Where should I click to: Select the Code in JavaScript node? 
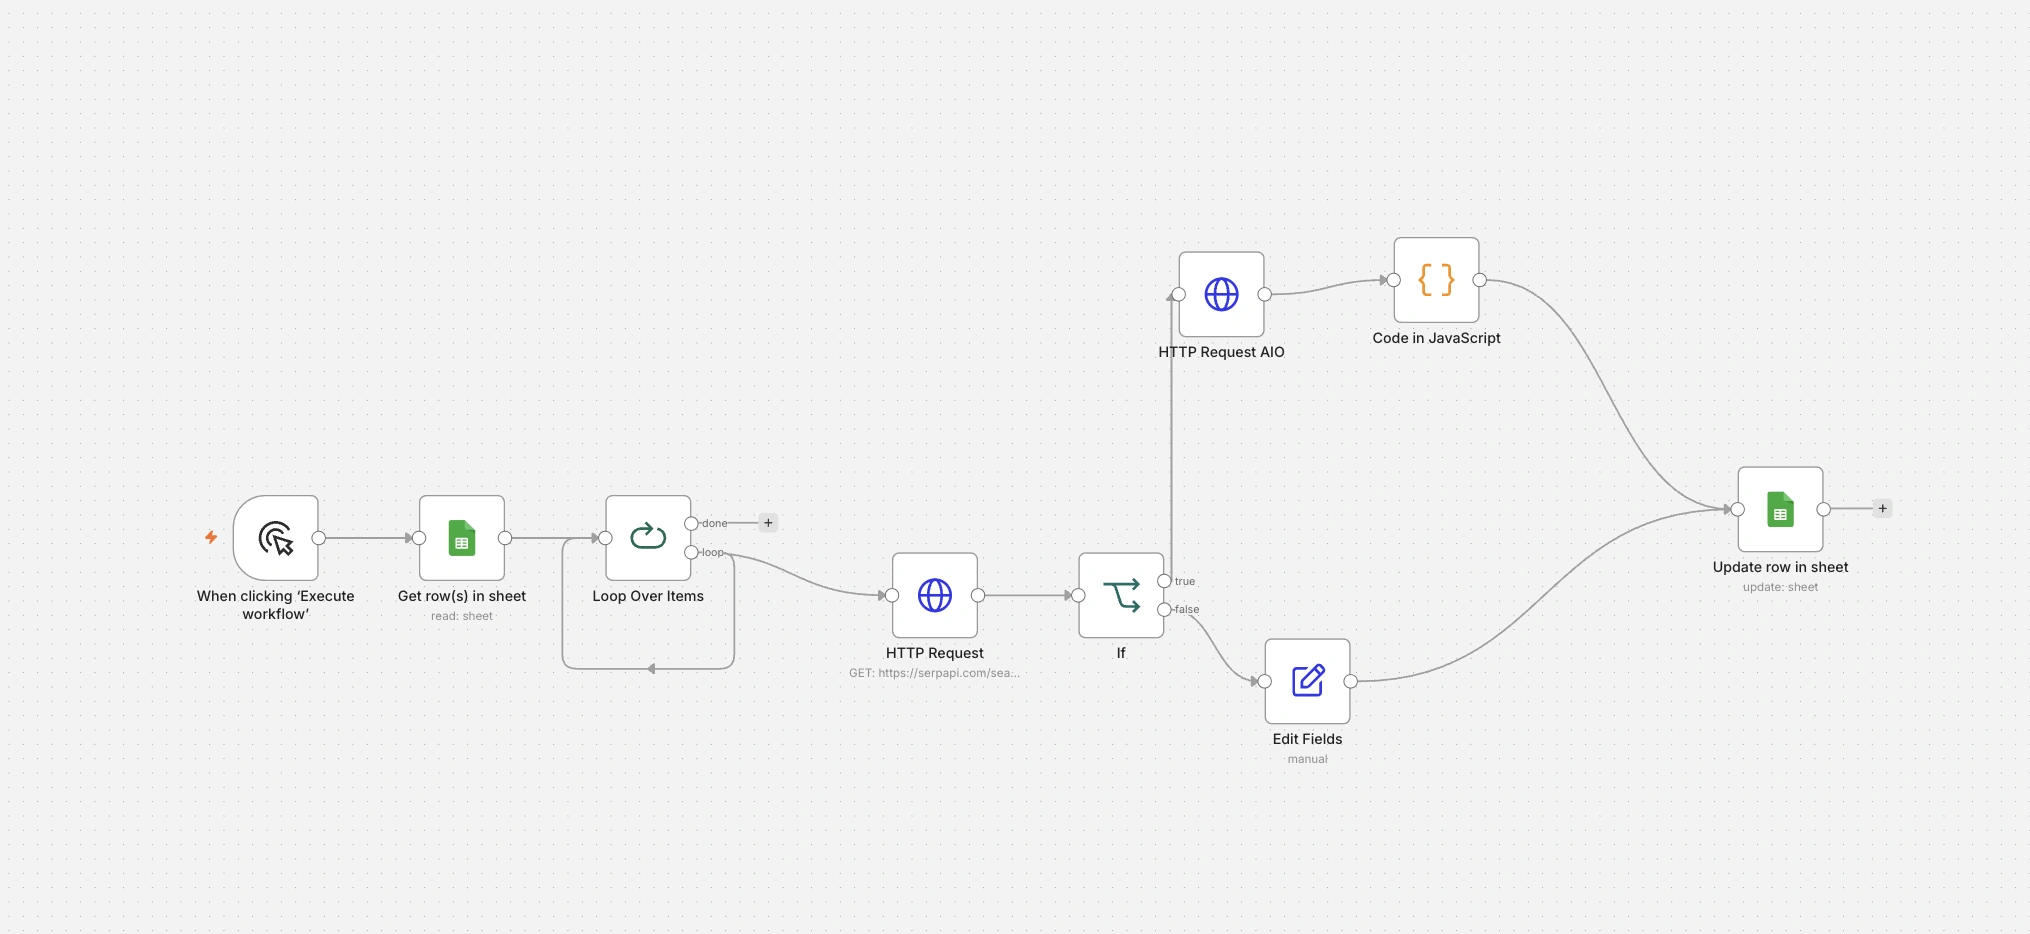[1437, 280]
